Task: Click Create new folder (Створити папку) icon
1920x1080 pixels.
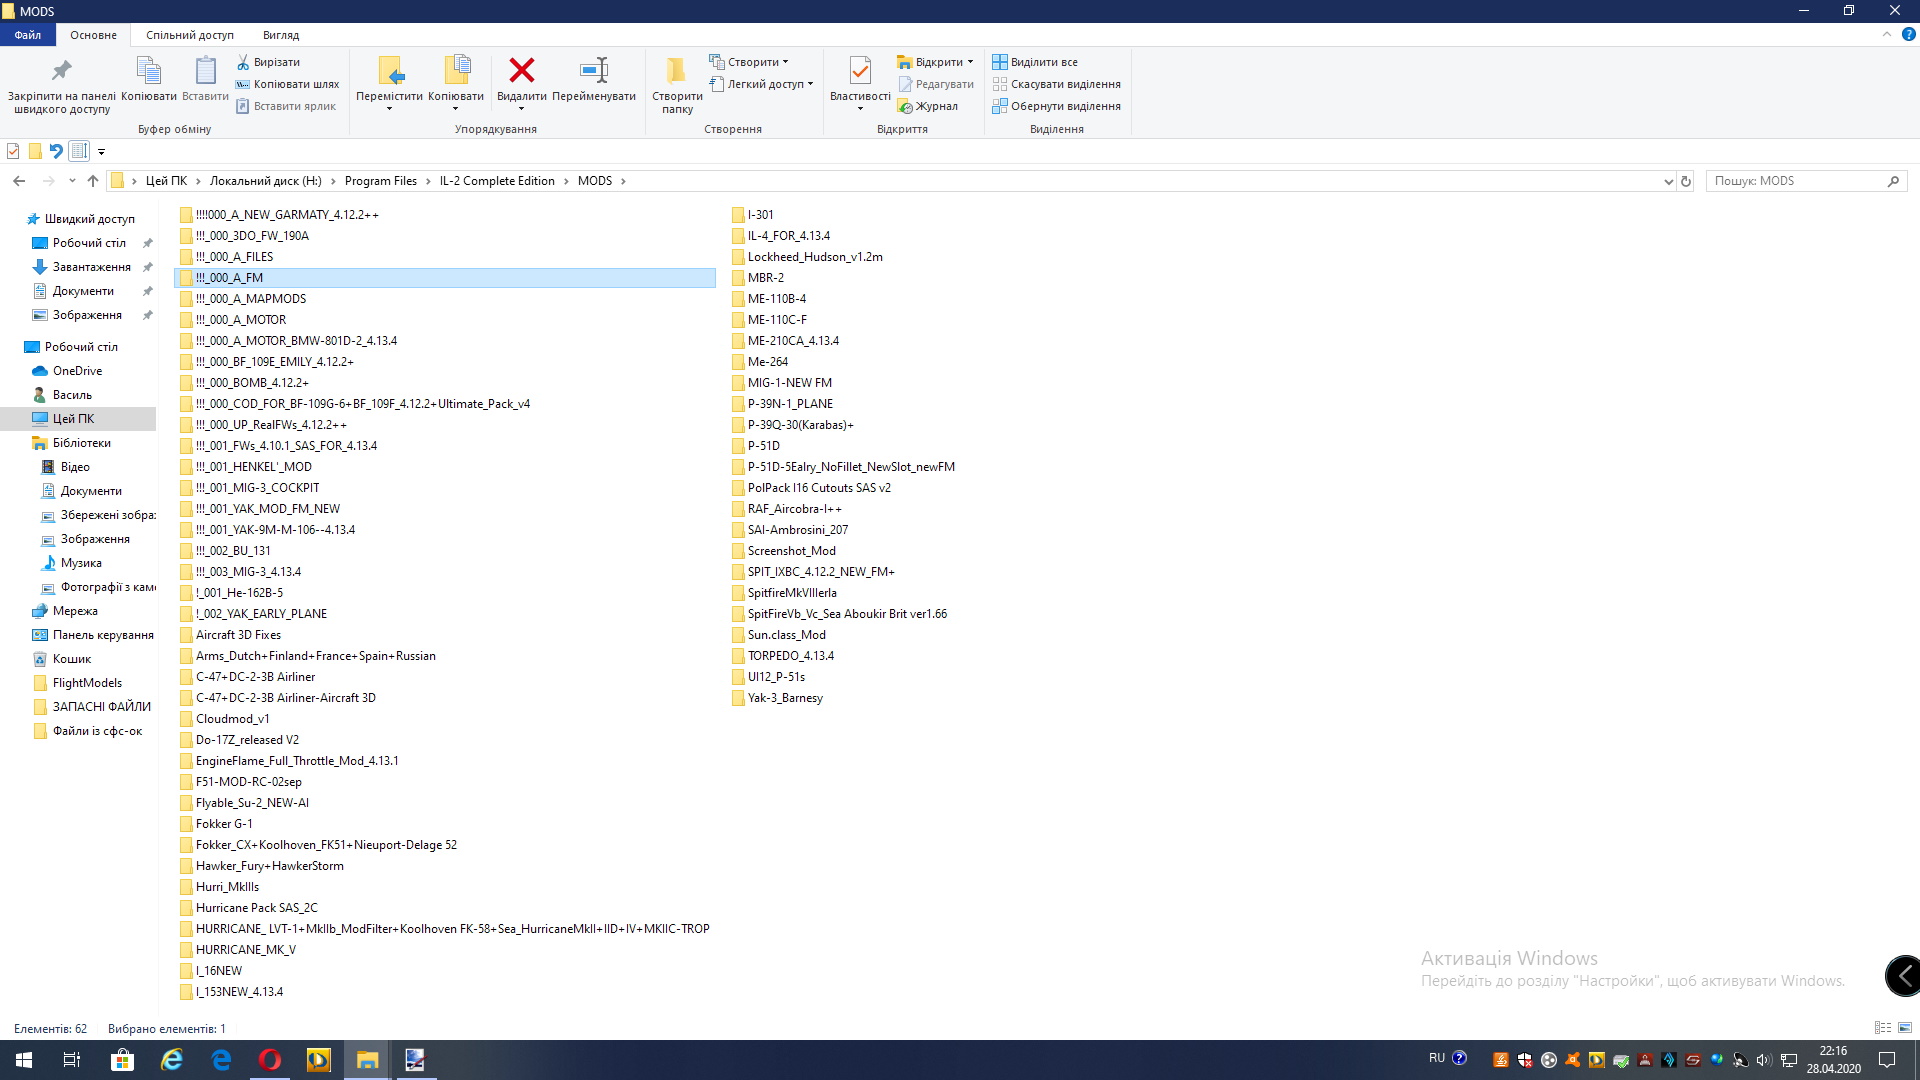Action: pyautogui.click(x=677, y=71)
